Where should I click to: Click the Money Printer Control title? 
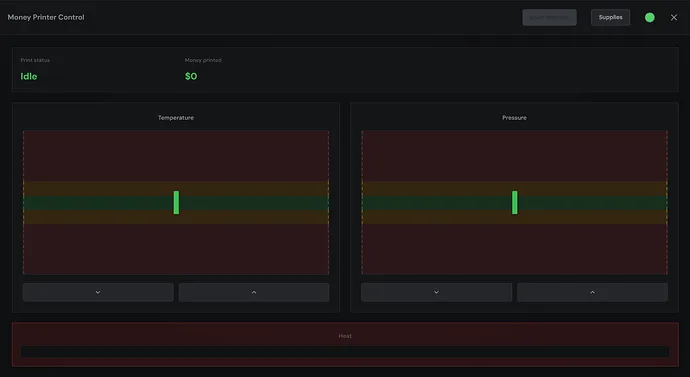[46, 17]
